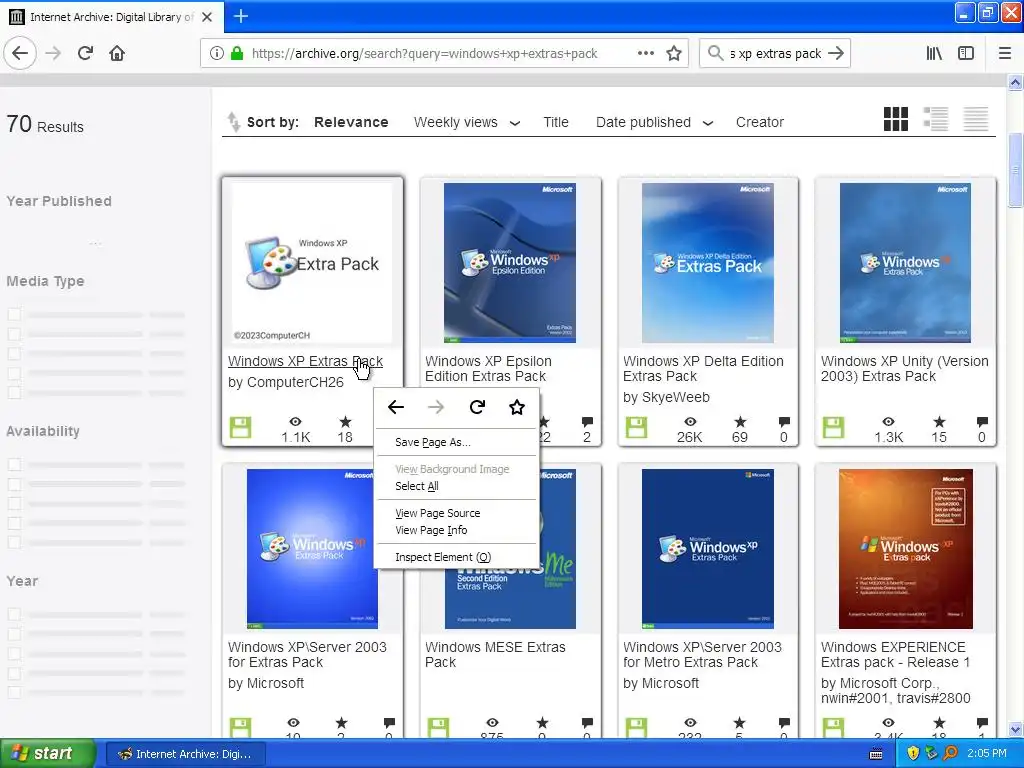Bookmark this page with the address bar star
The image size is (1024, 768).
(x=674, y=54)
